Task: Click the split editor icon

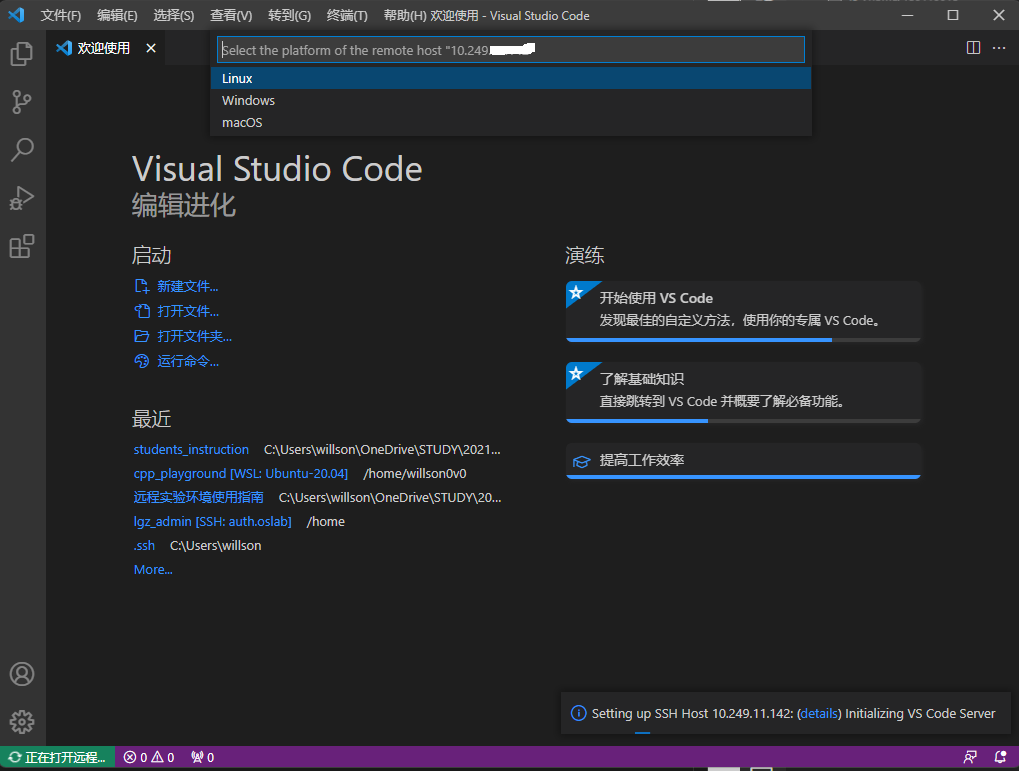Action: [973, 48]
